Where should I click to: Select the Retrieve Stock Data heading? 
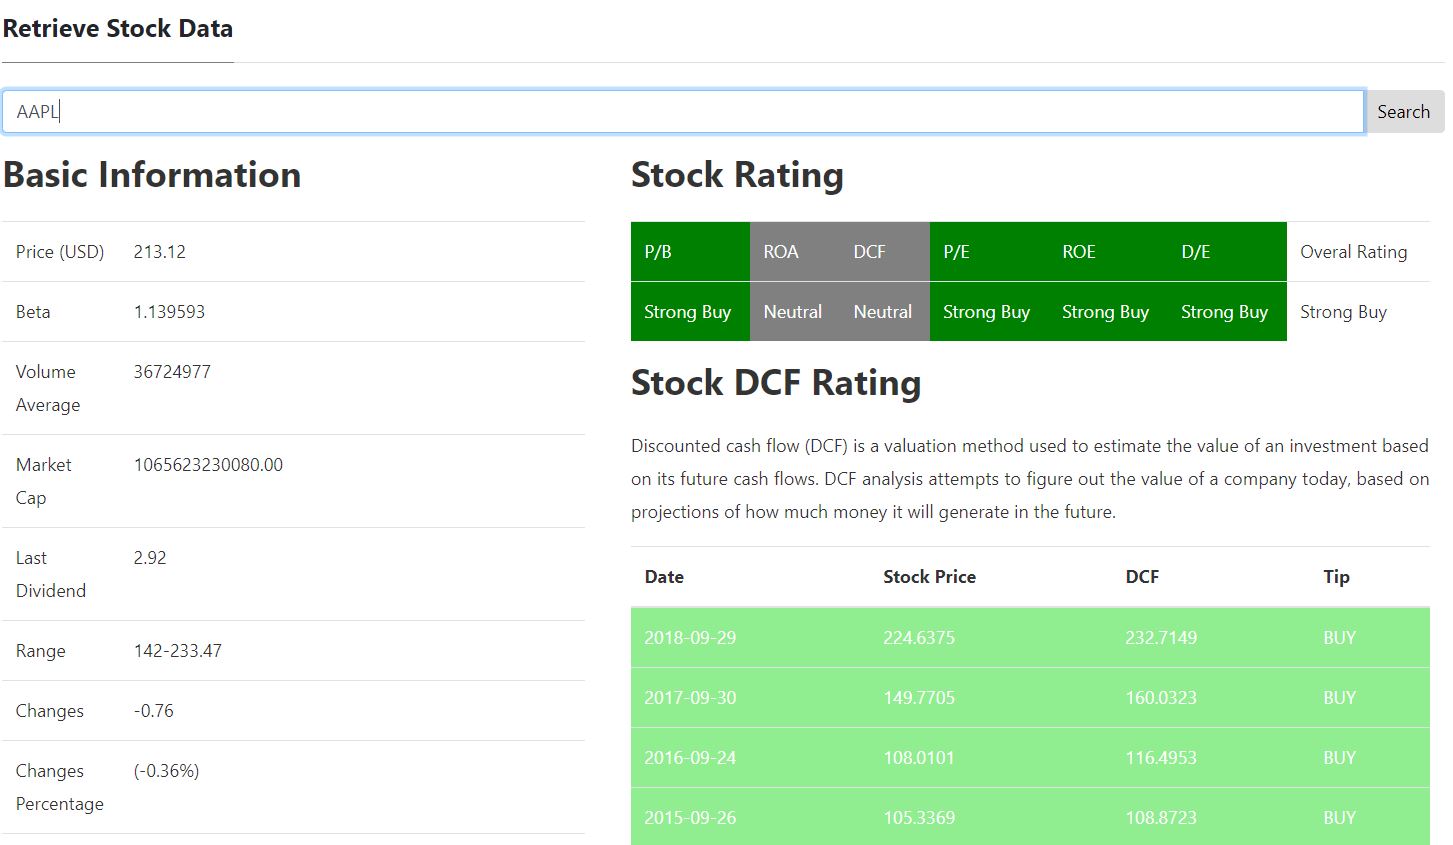[x=118, y=29]
